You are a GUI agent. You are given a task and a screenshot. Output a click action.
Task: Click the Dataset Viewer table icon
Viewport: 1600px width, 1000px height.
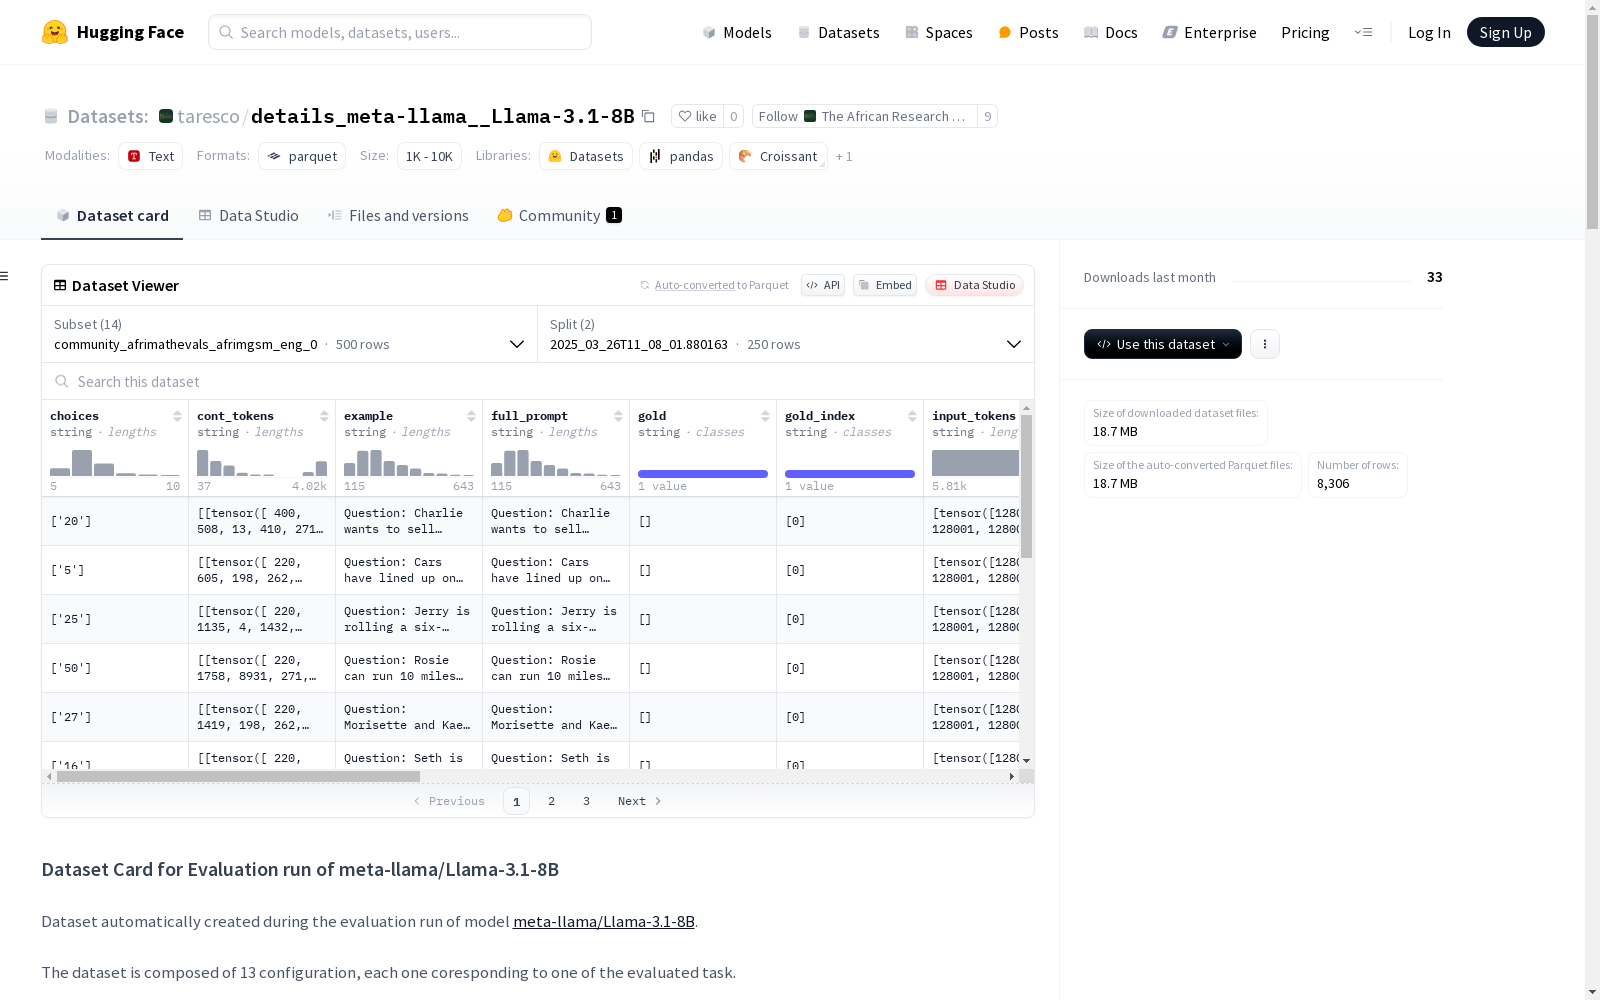point(60,285)
